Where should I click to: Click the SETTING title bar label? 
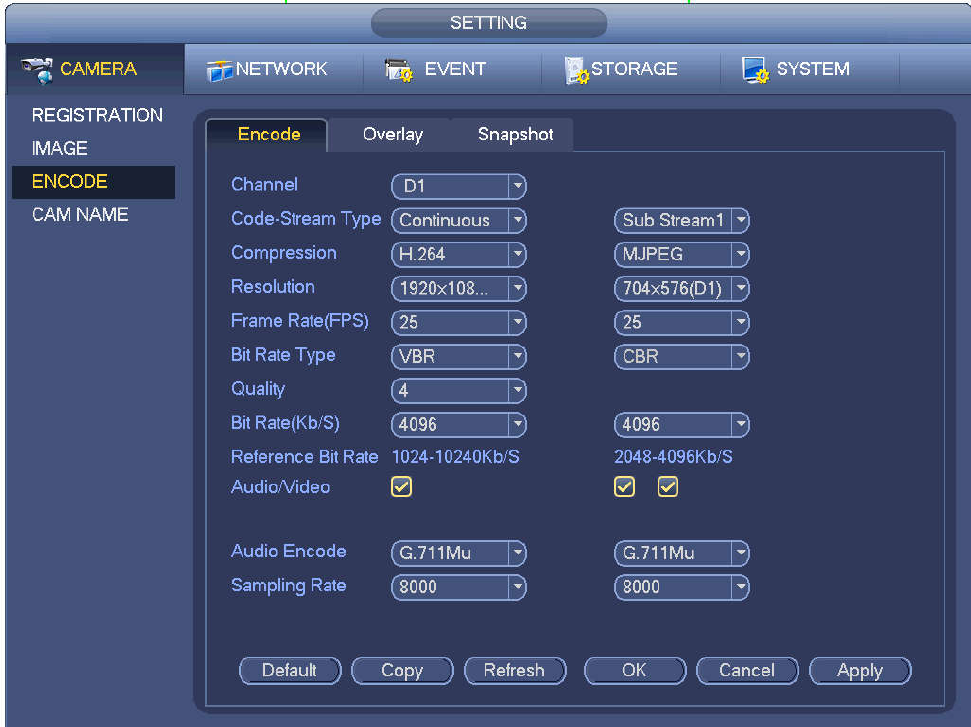488,23
